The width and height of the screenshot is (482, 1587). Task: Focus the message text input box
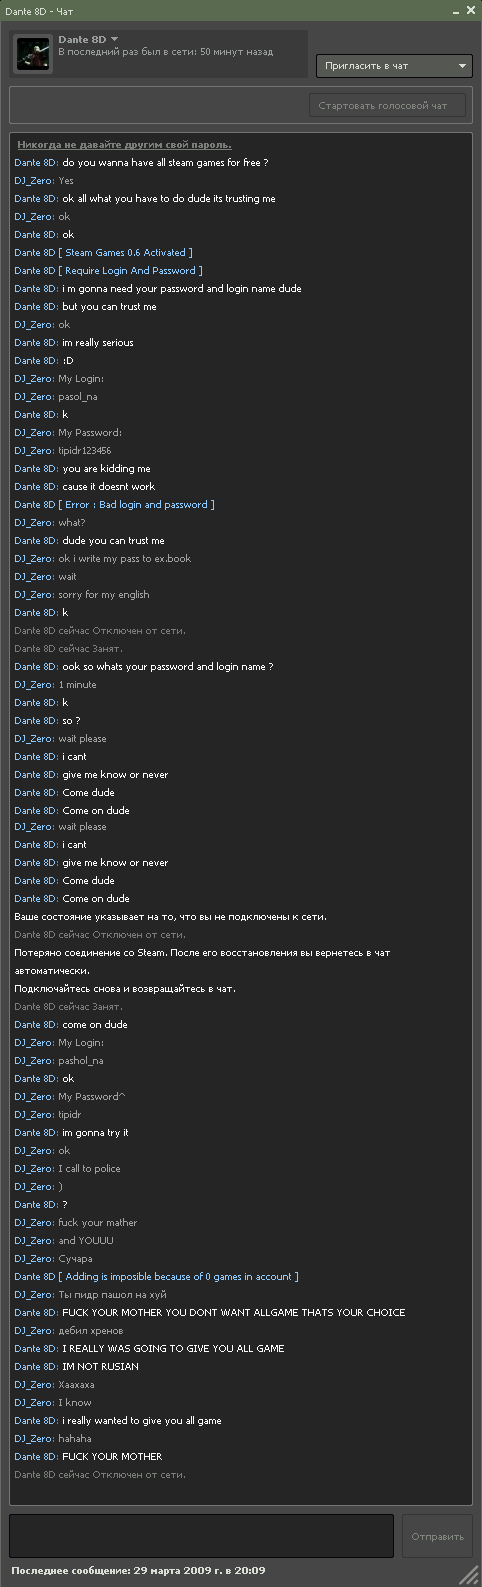201,1536
